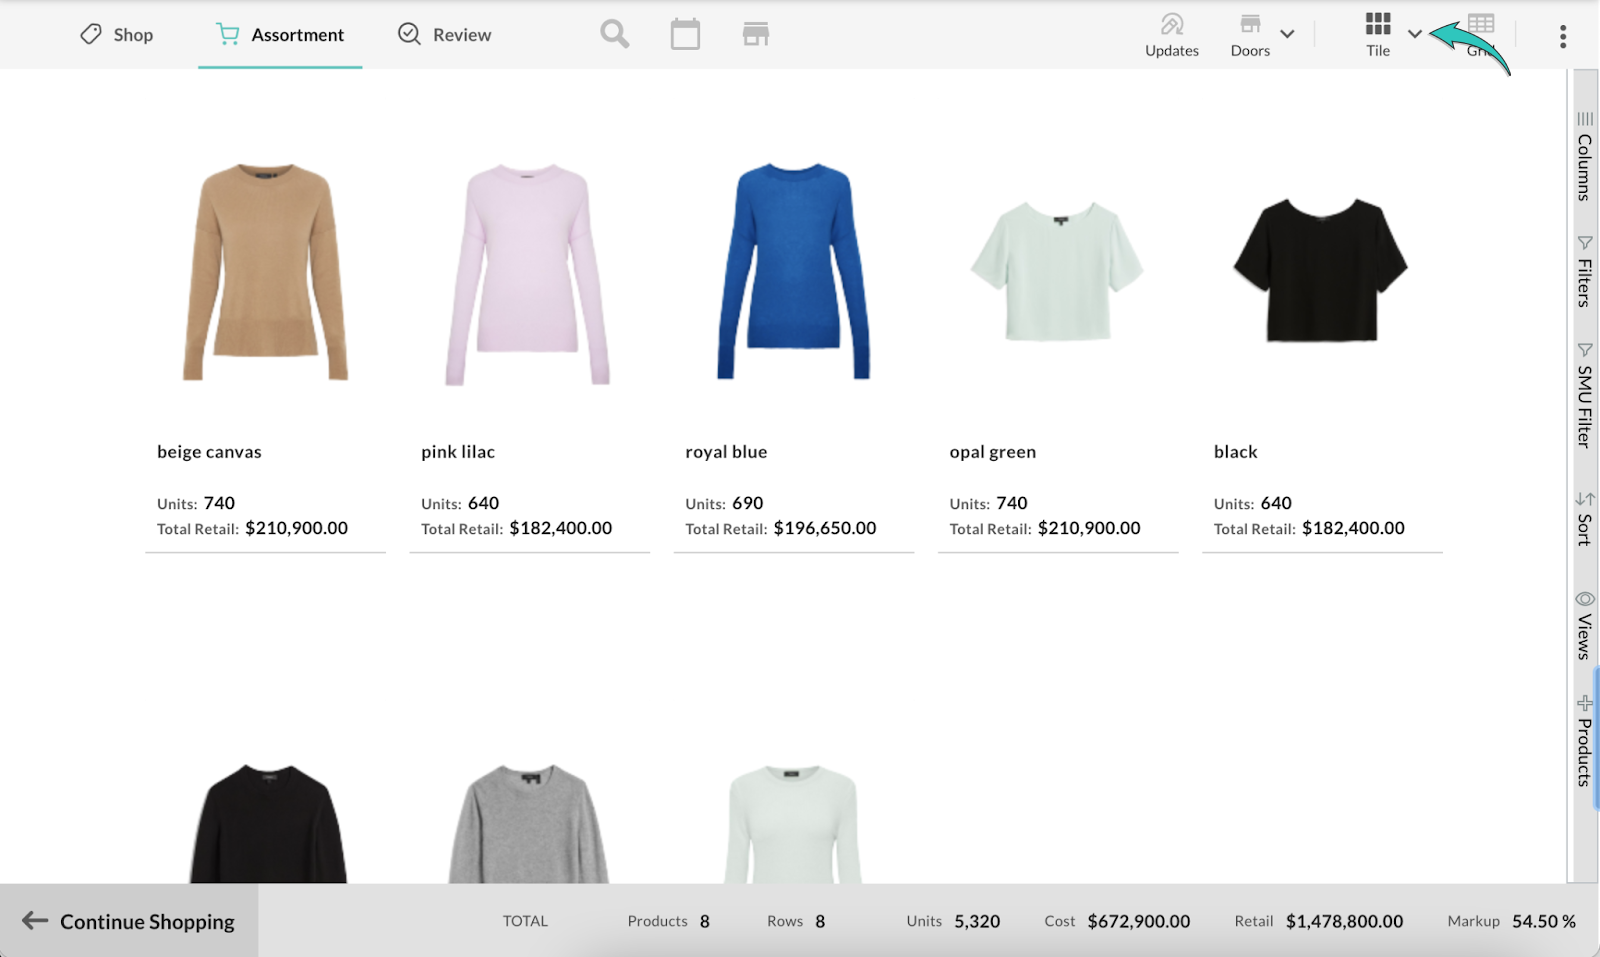1600x957 pixels.
Task: Click the 'royal blue' product name
Action: pyautogui.click(x=726, y=452)
